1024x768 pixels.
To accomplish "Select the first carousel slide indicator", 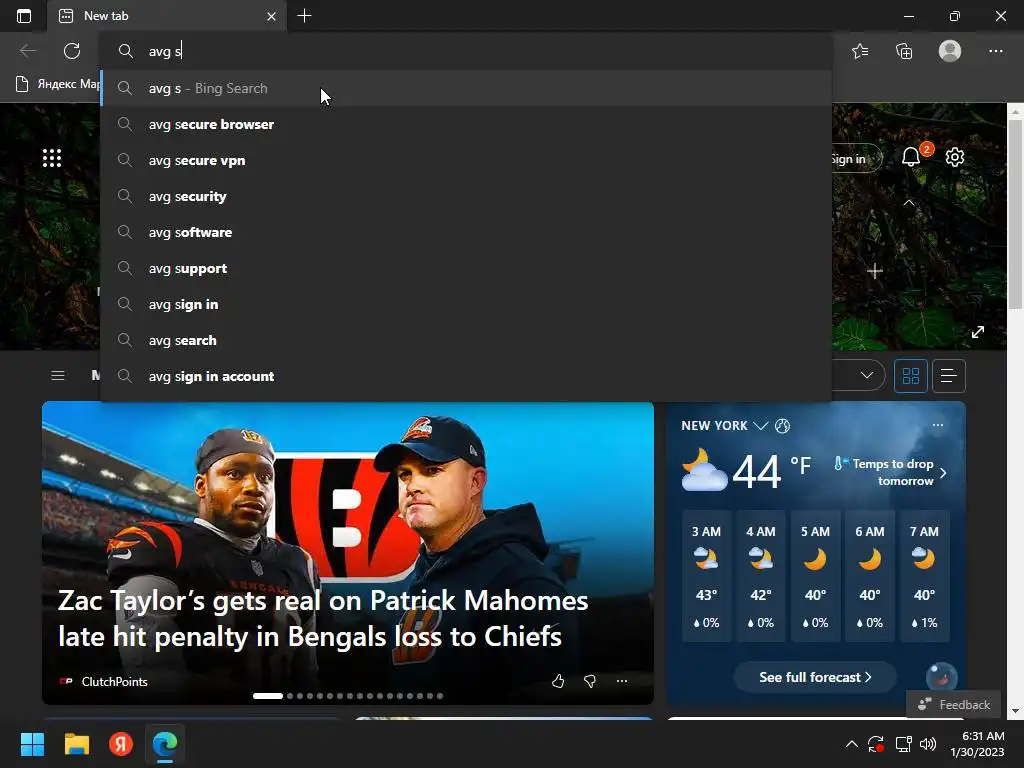I will (268, 696).
